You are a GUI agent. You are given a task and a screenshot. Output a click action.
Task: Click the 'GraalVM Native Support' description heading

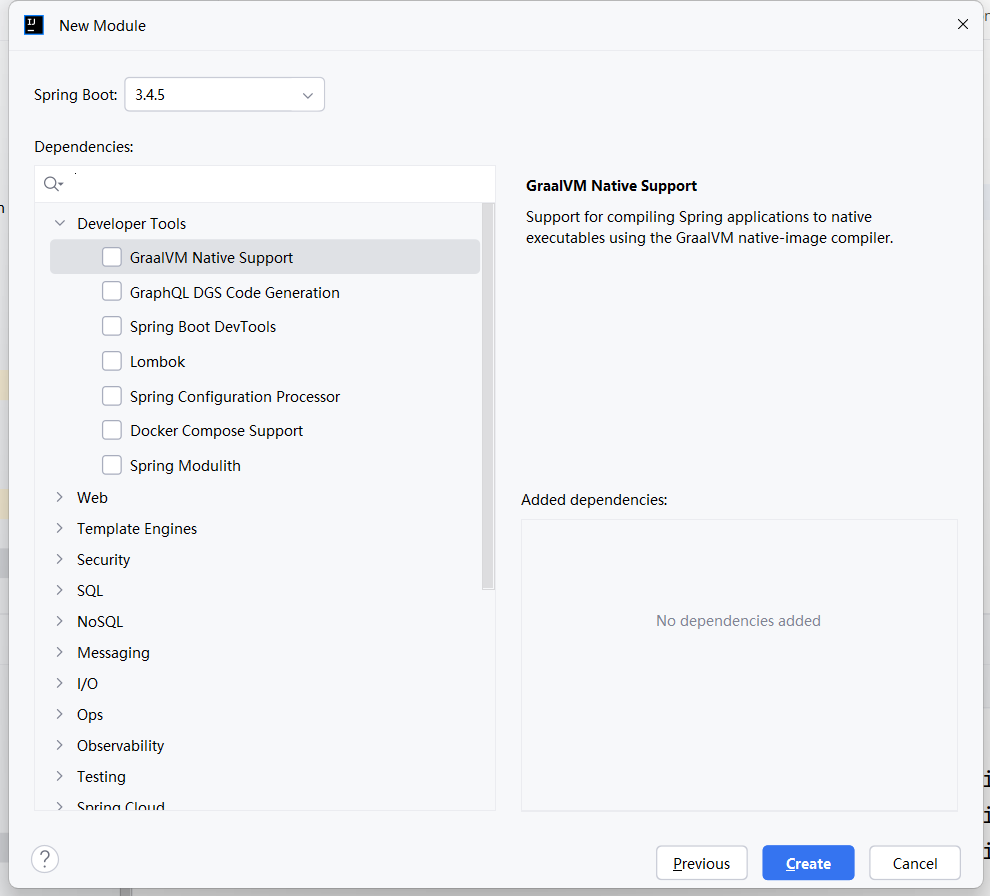pyautogui.click(x=611, y=186)
